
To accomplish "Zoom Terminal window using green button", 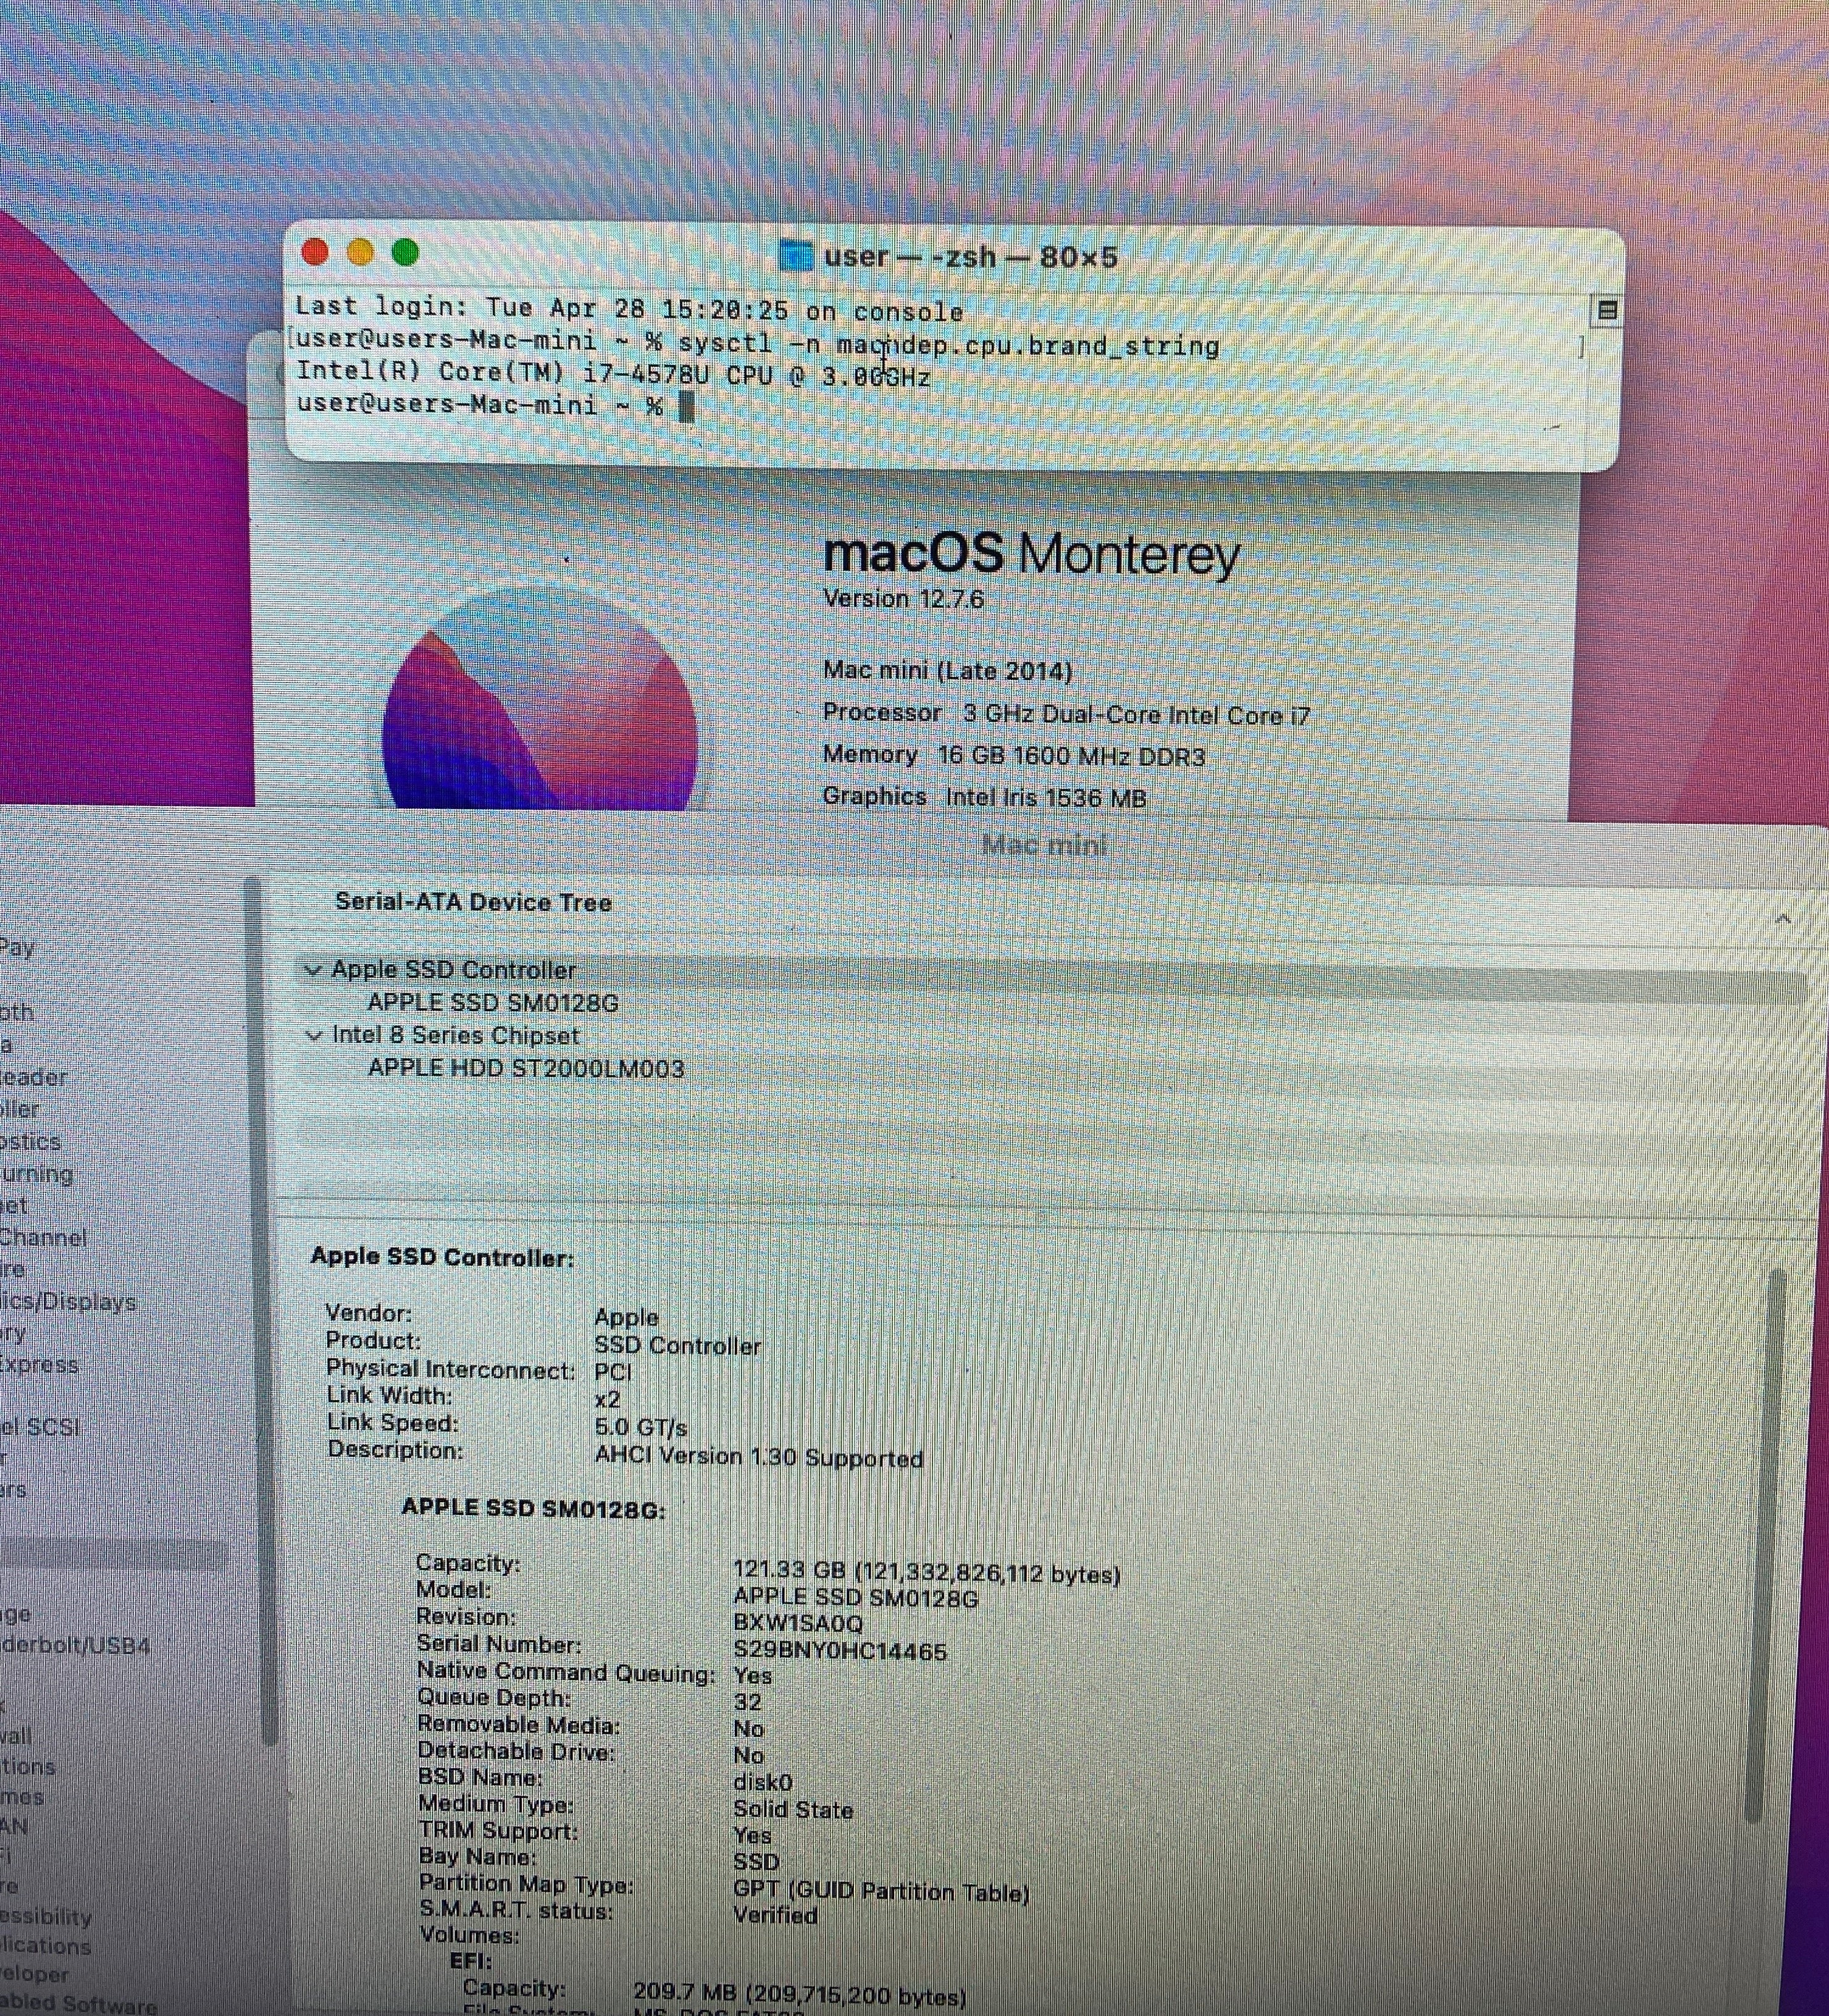I will (x=405, y=252).
